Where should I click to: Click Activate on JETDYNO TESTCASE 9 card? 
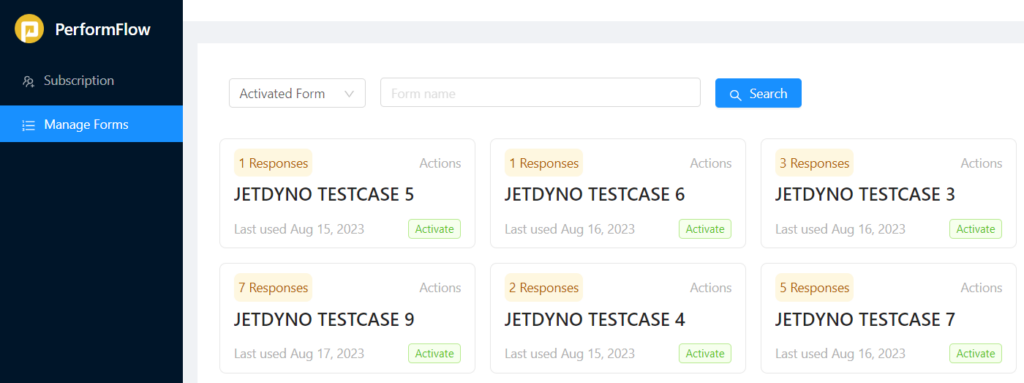click(435, 354)
